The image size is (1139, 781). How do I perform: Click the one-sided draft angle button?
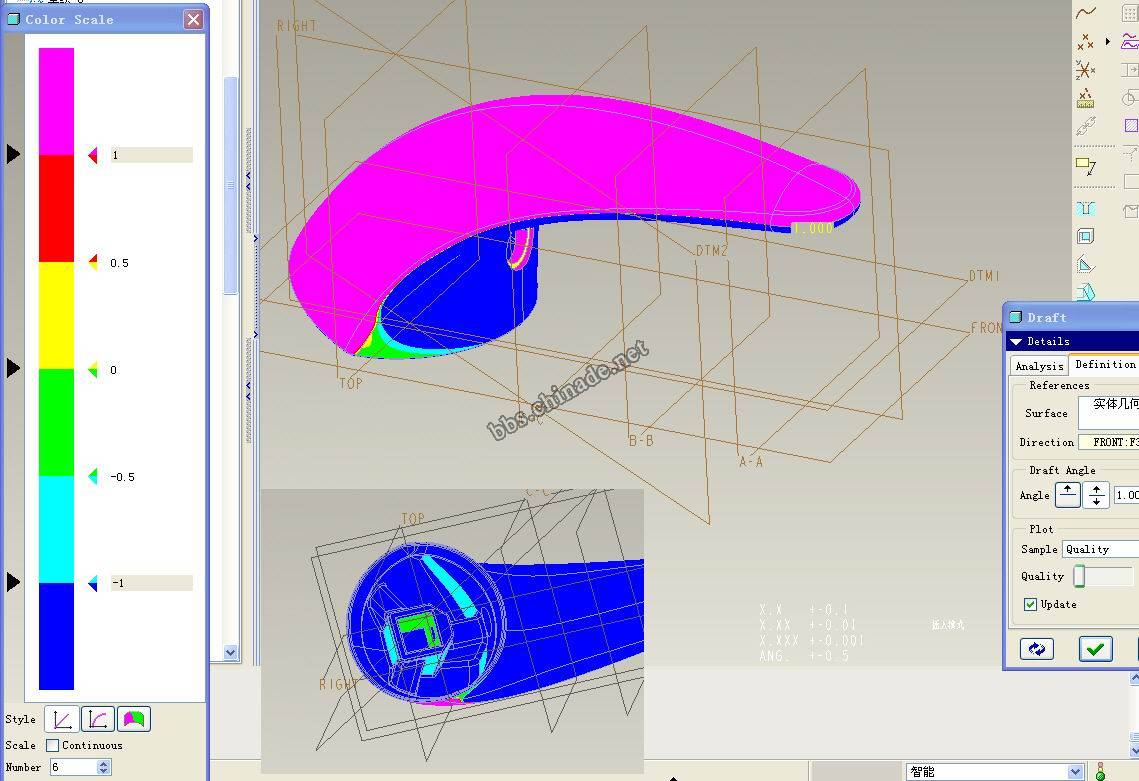click(1067, 495)
